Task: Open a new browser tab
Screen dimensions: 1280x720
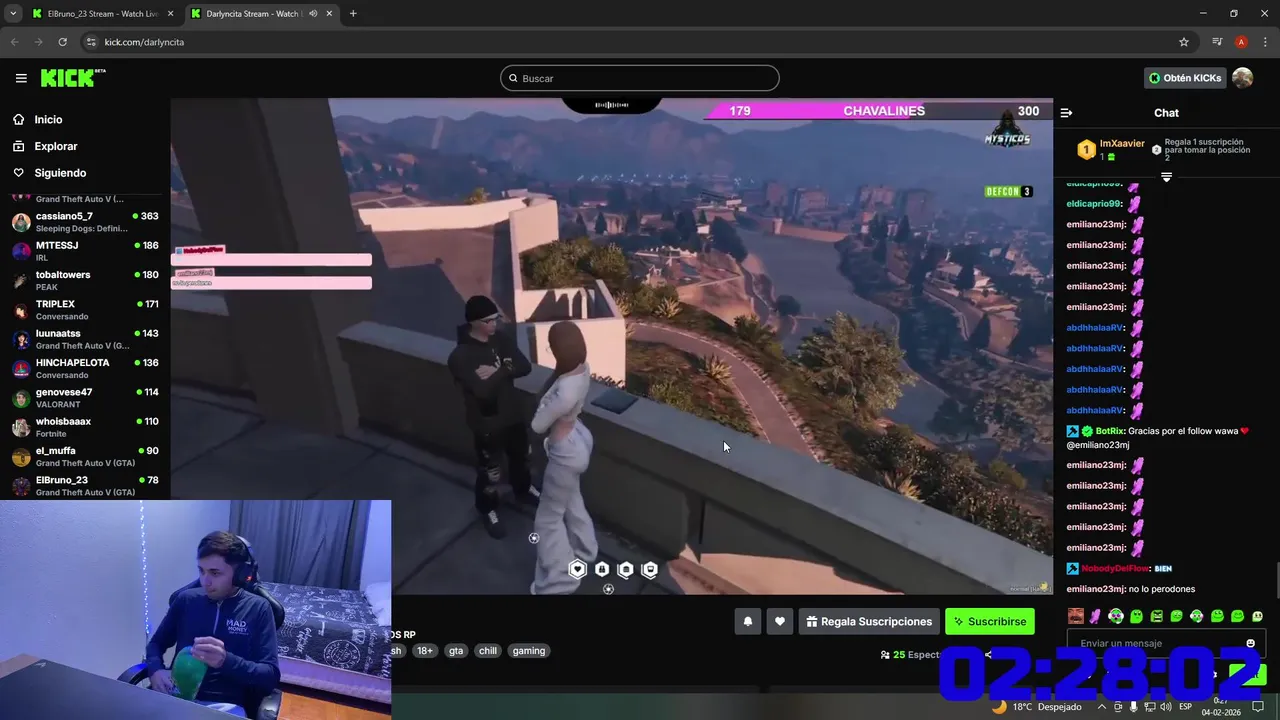Action: (x=353, y=14)
